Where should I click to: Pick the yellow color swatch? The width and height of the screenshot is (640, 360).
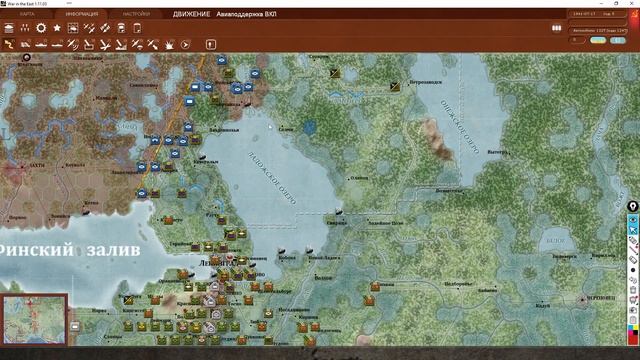636,328
